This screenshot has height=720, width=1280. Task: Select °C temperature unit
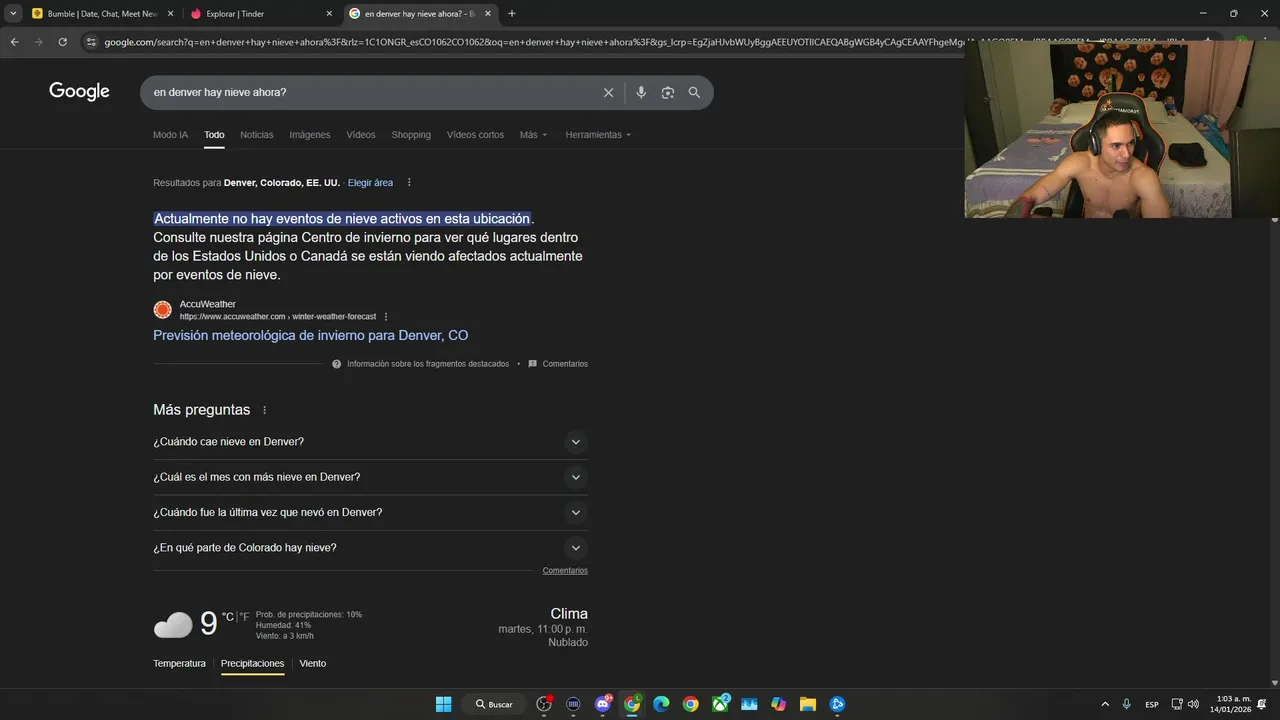pyautogui.click(x=228, y=617)
